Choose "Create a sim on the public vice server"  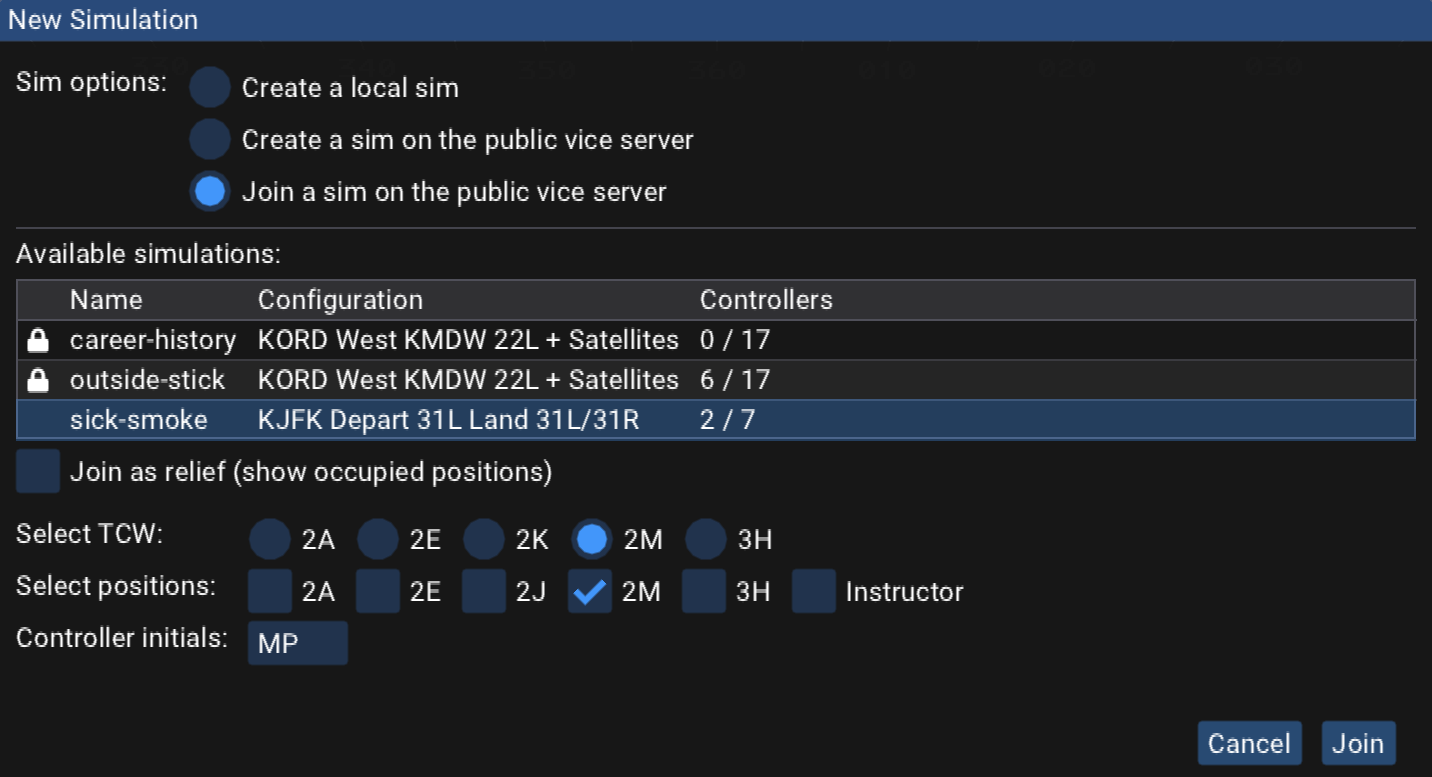coord(210,139)
